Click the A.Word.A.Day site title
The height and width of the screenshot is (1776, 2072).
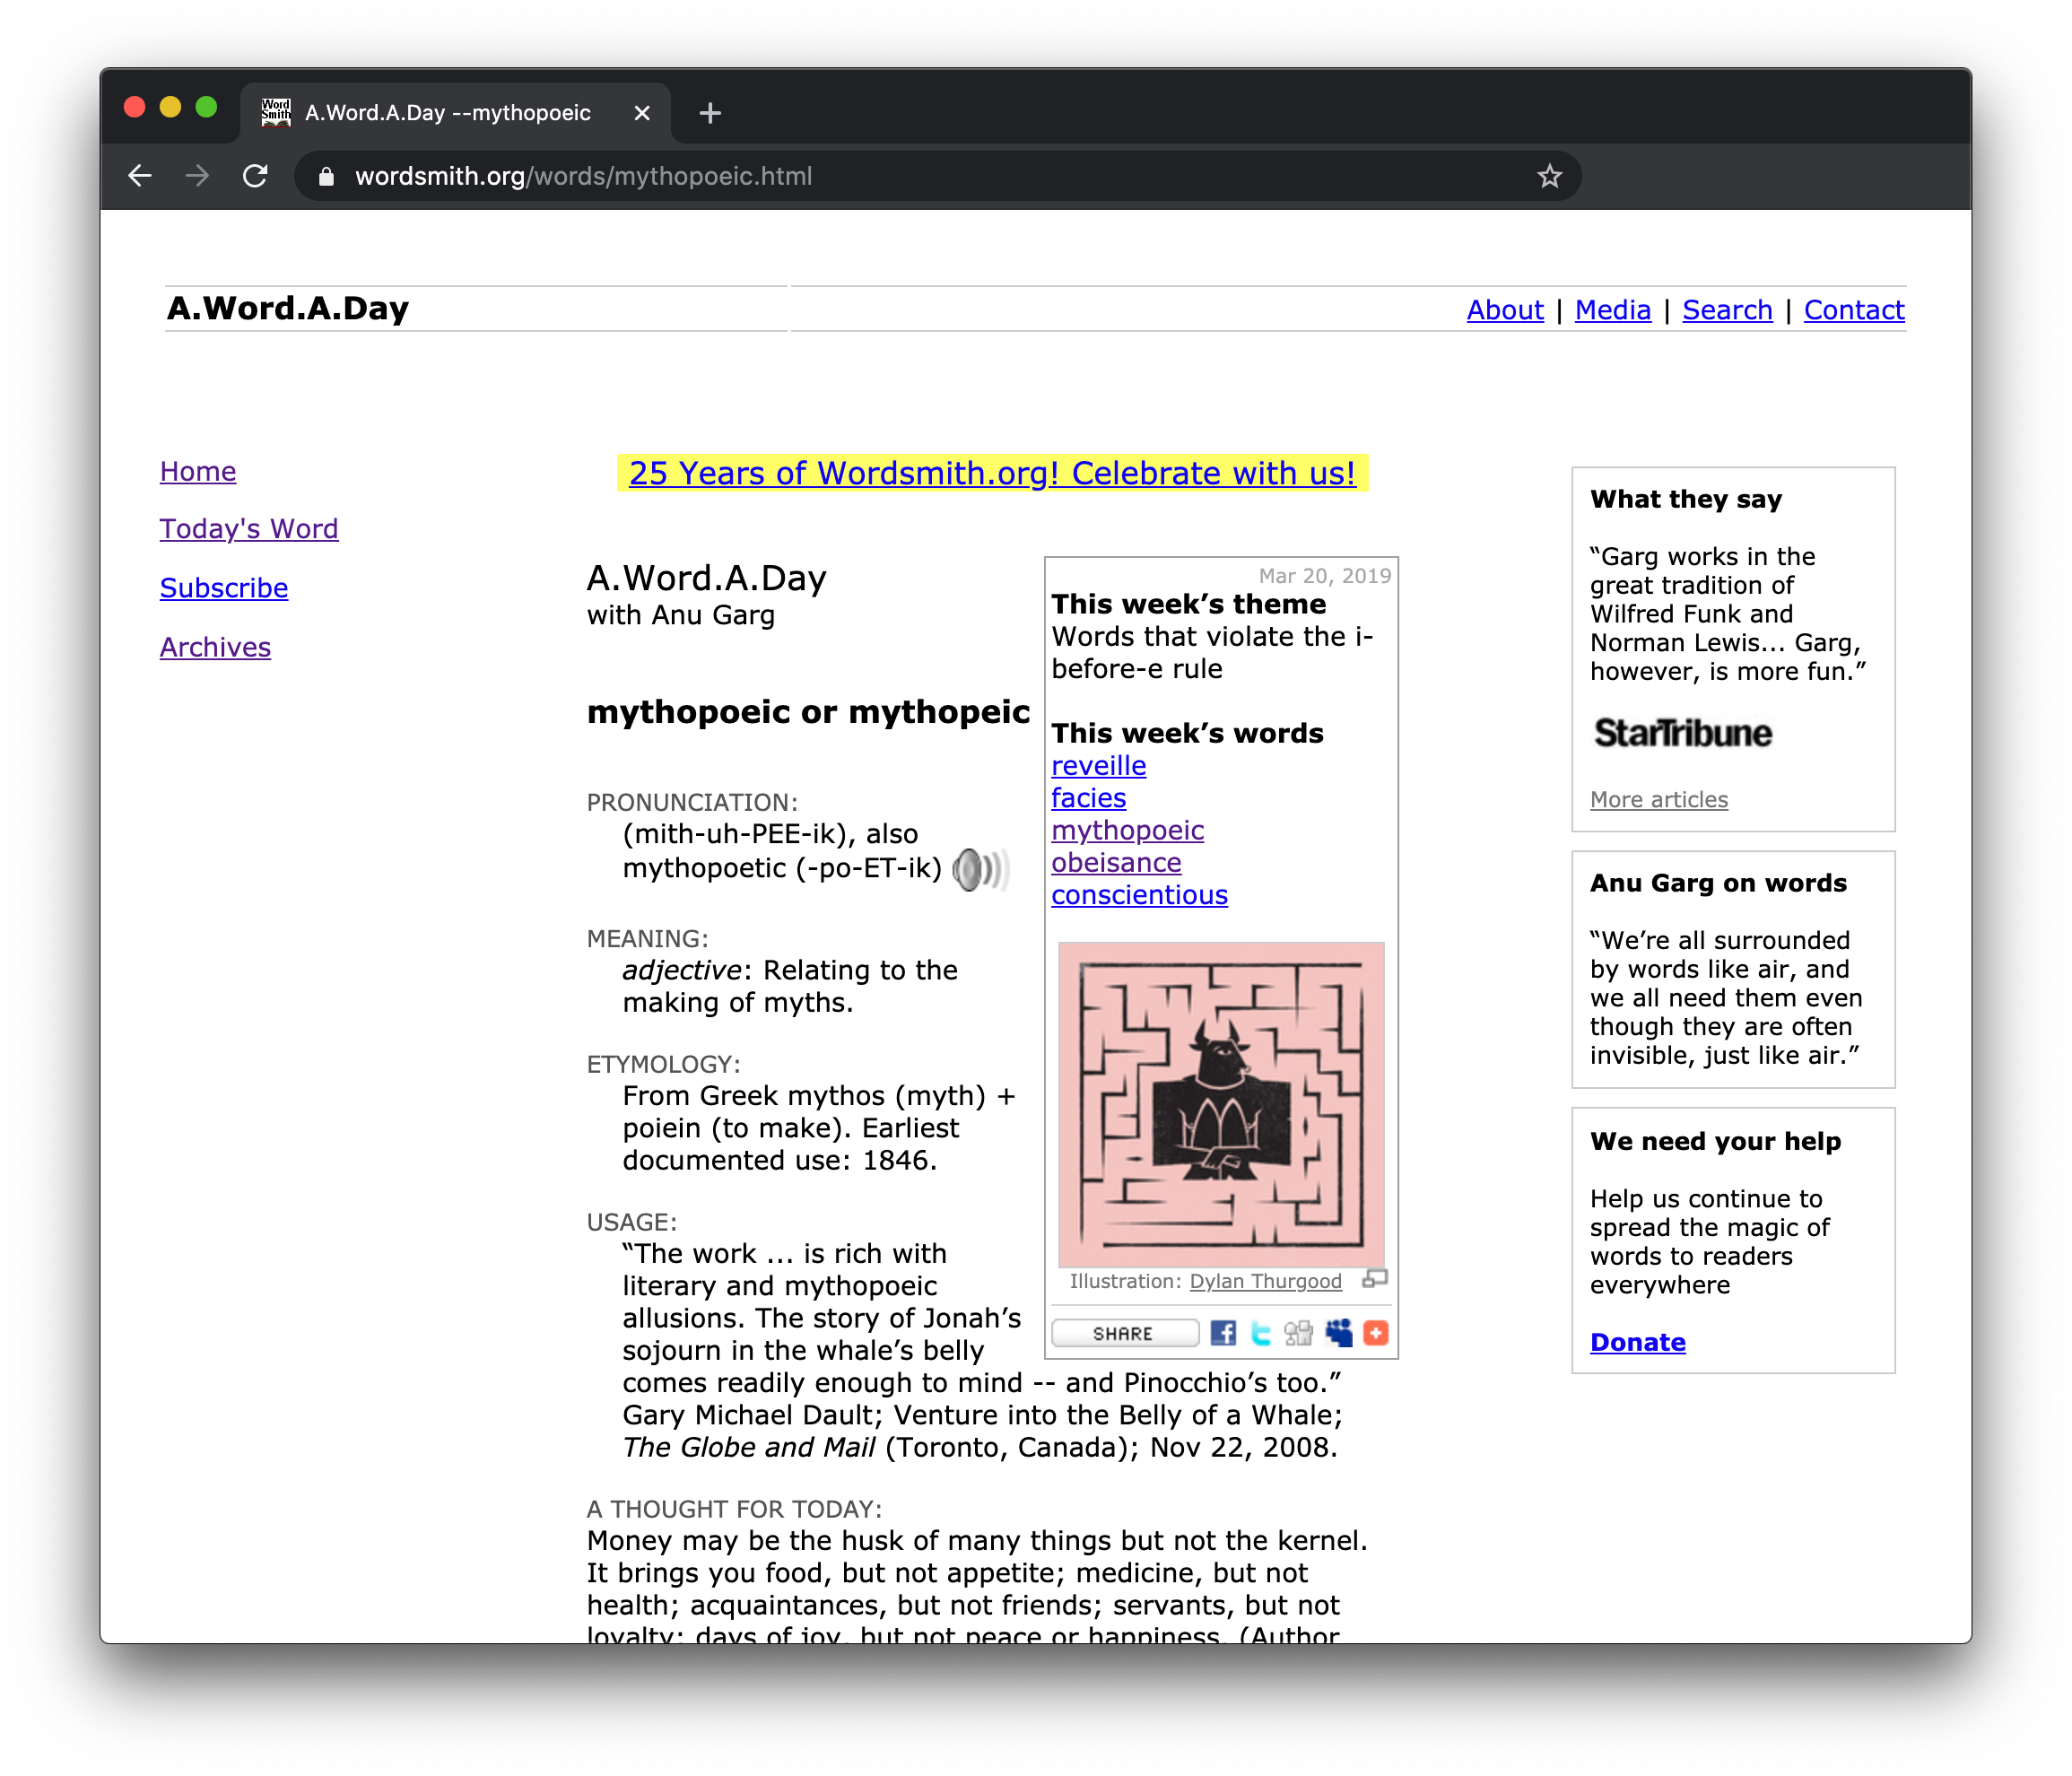pyautogui.click(x=288, y=308)
